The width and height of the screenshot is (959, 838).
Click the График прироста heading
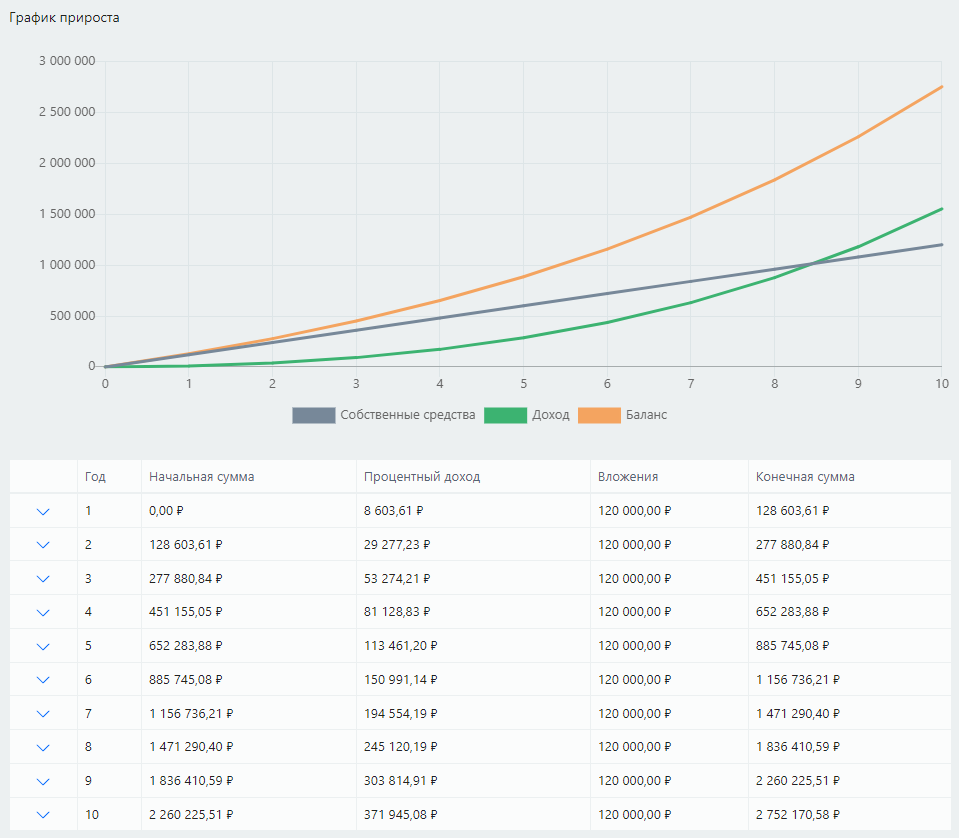(x=64, y=18)
